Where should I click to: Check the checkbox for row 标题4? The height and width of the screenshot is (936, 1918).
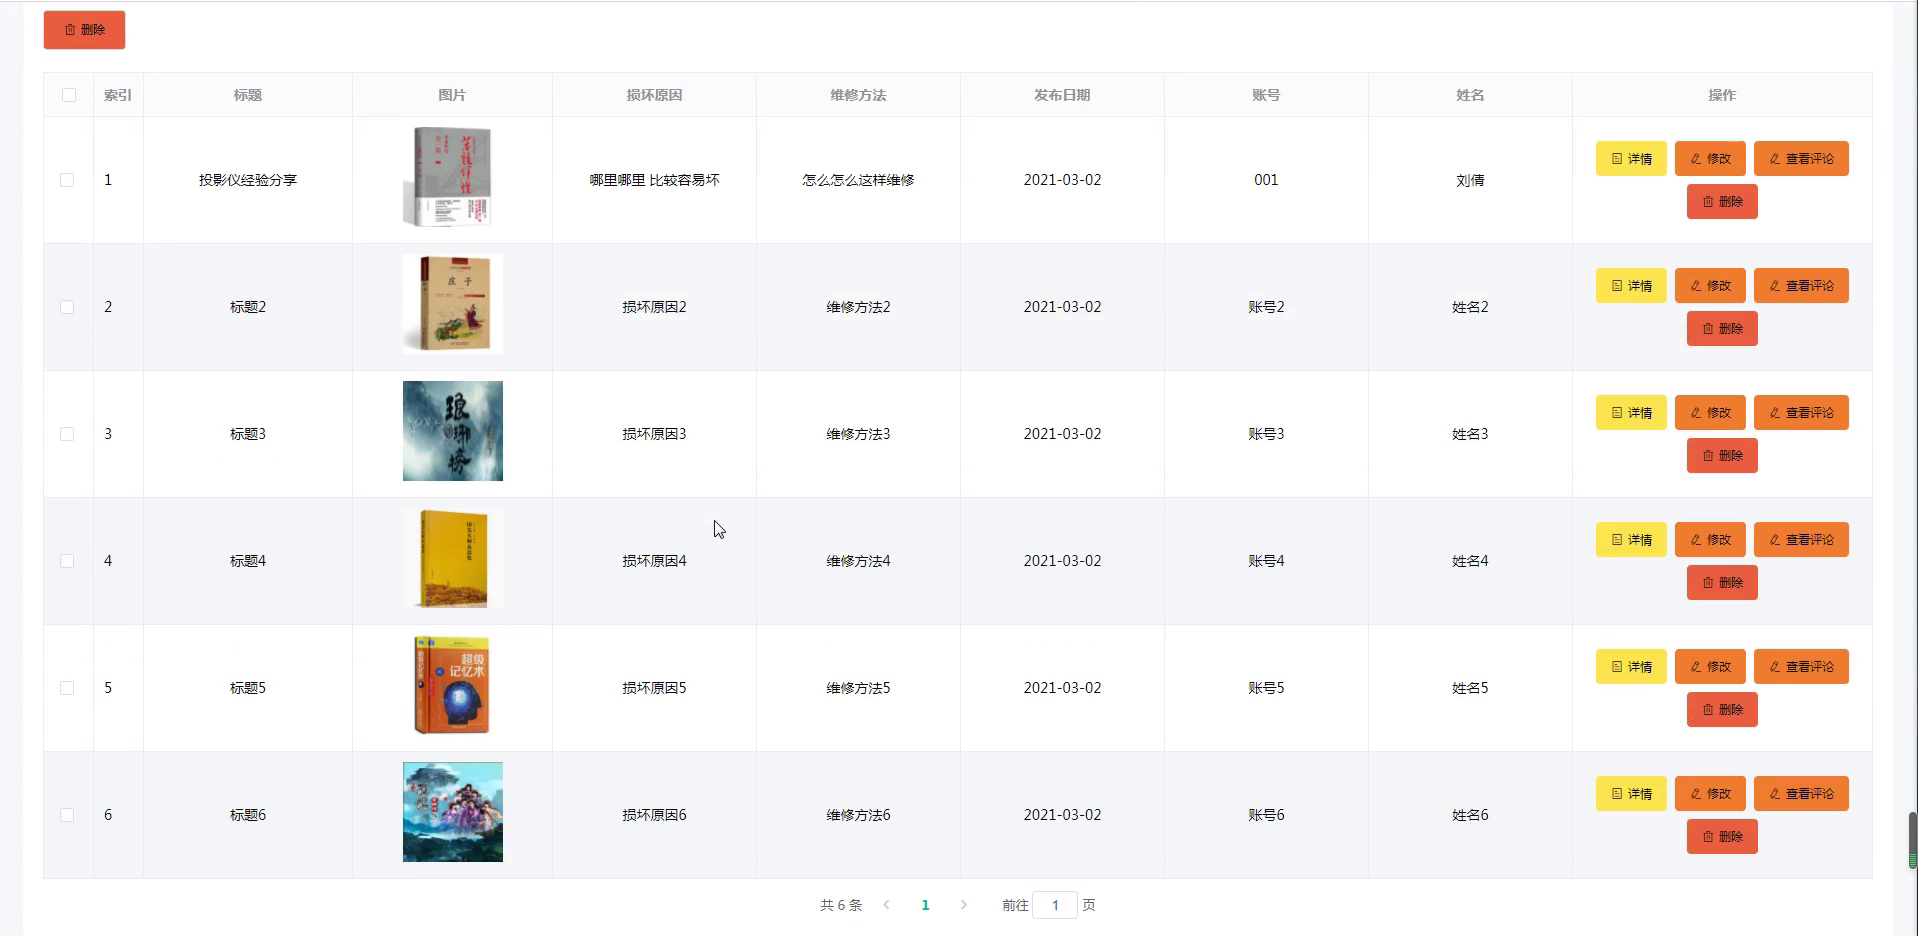click(x=67, y=561)
